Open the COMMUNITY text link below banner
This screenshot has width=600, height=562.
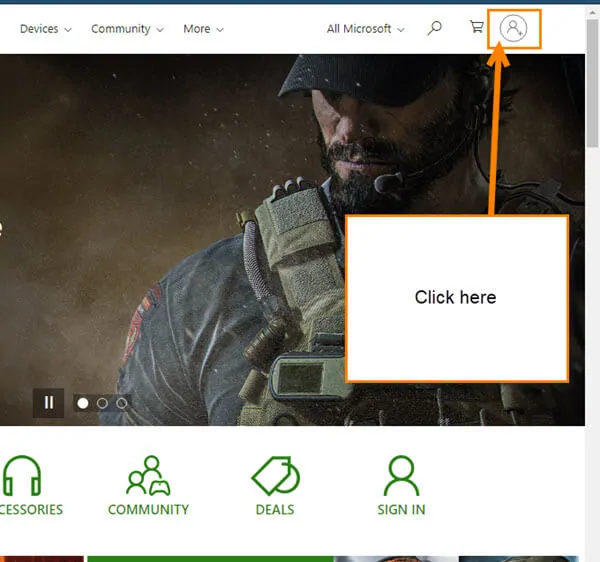point(148,510)
